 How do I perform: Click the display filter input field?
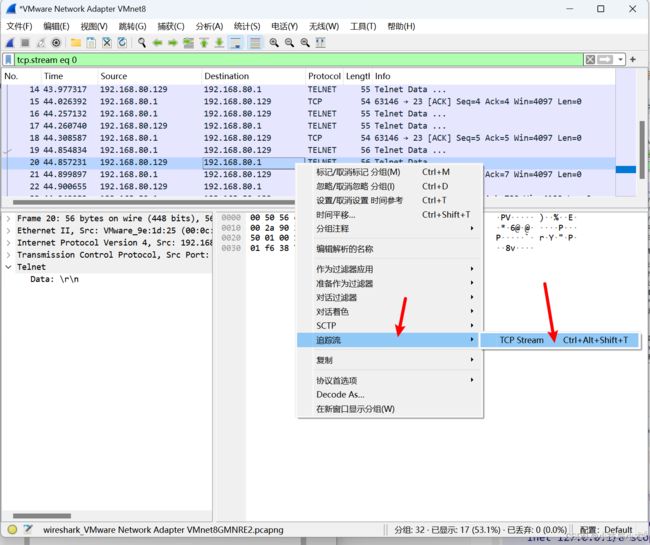coord(298,60)
